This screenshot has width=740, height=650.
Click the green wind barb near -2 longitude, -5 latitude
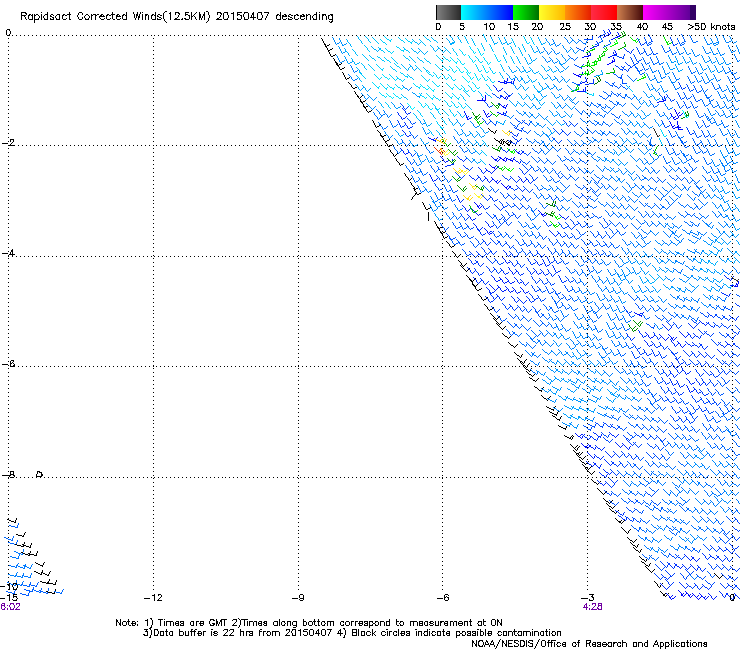[x=636, y=326]
